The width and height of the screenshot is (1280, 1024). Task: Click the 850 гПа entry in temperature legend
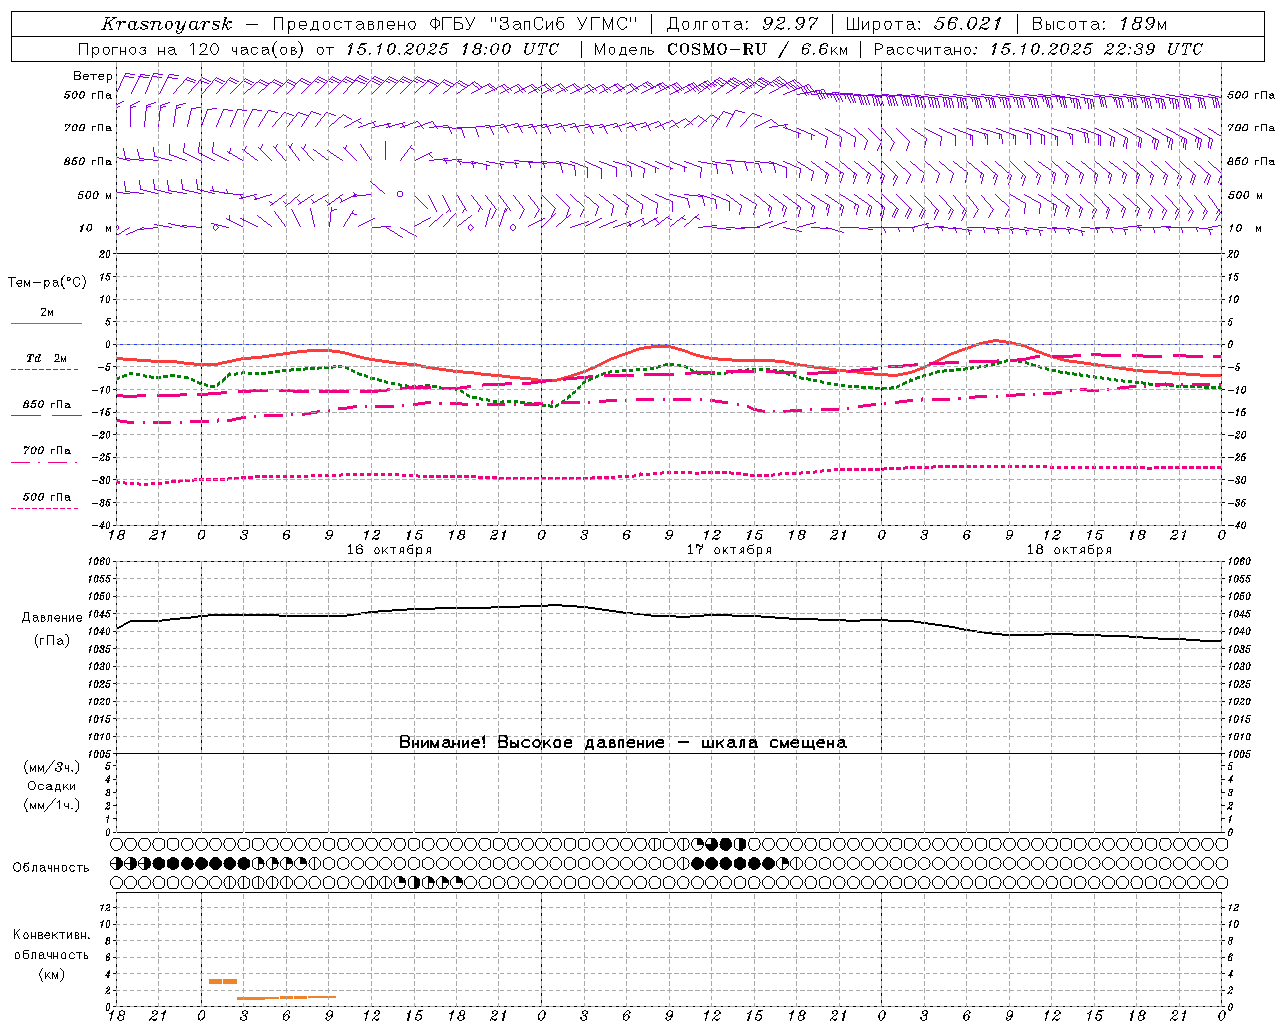point(46,405)
